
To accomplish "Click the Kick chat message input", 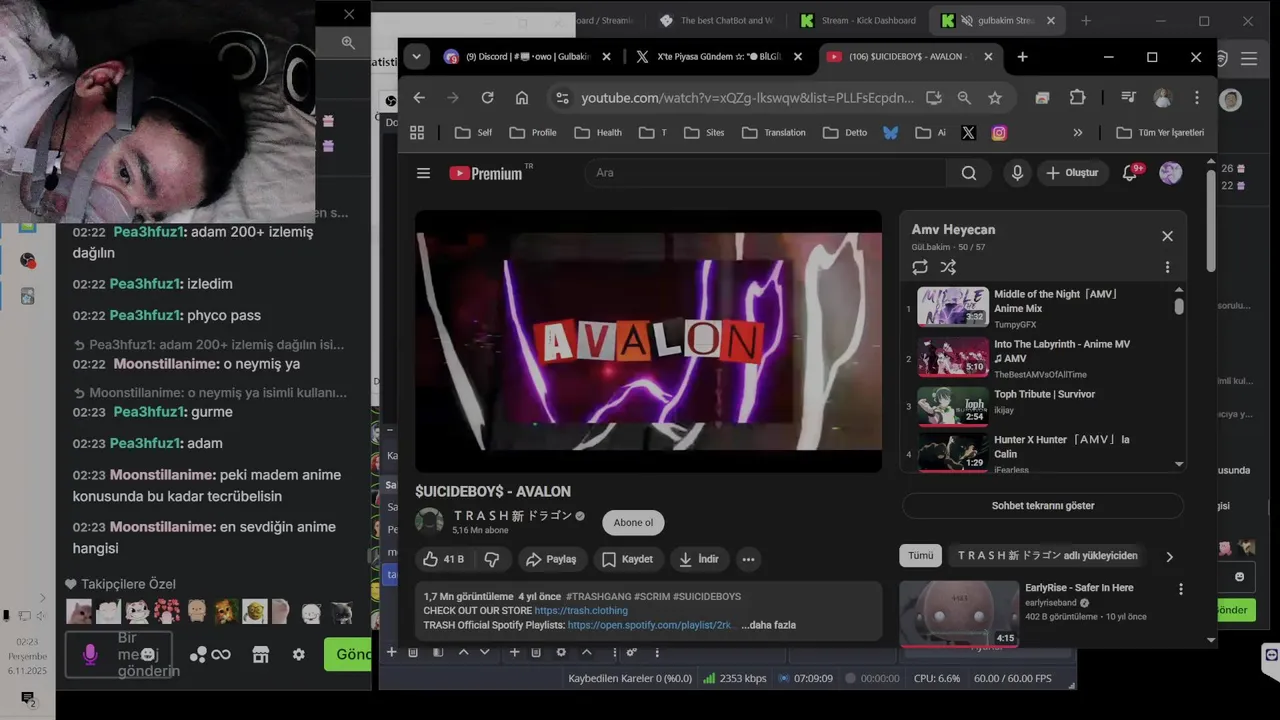I will (x=119, y=654).
